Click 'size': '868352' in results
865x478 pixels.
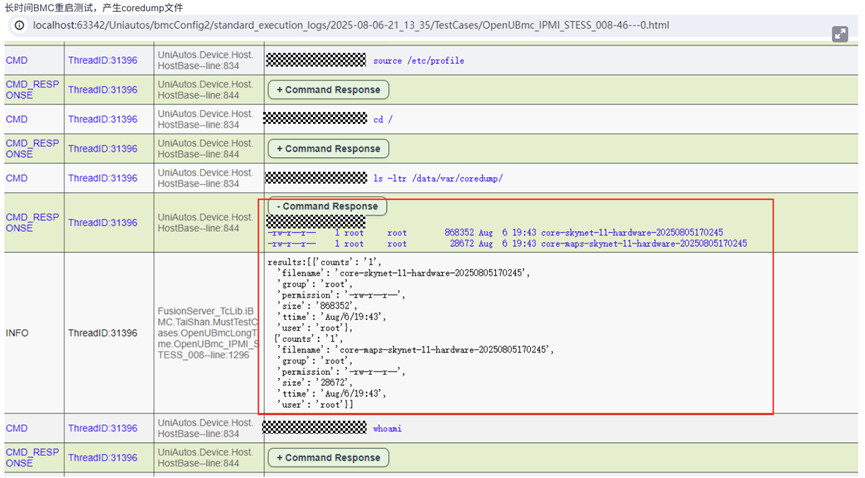(x=317, y=306)
